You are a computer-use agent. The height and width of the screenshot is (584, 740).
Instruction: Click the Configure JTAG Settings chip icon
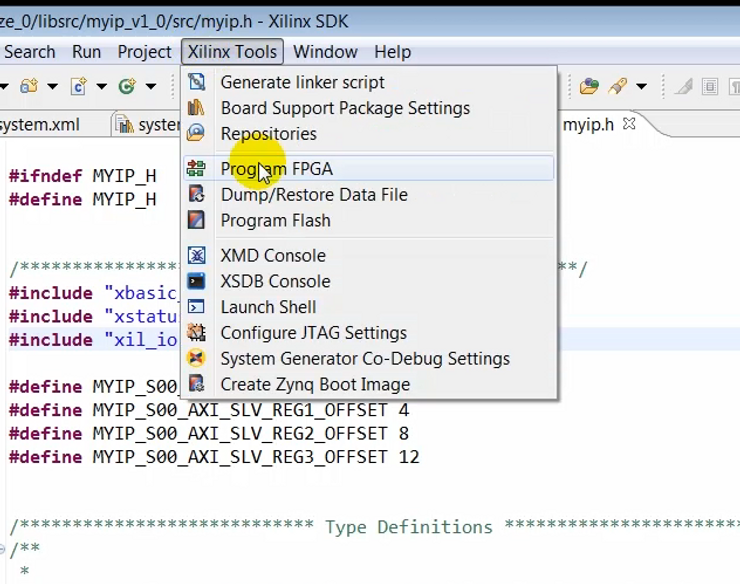(196, 332)
